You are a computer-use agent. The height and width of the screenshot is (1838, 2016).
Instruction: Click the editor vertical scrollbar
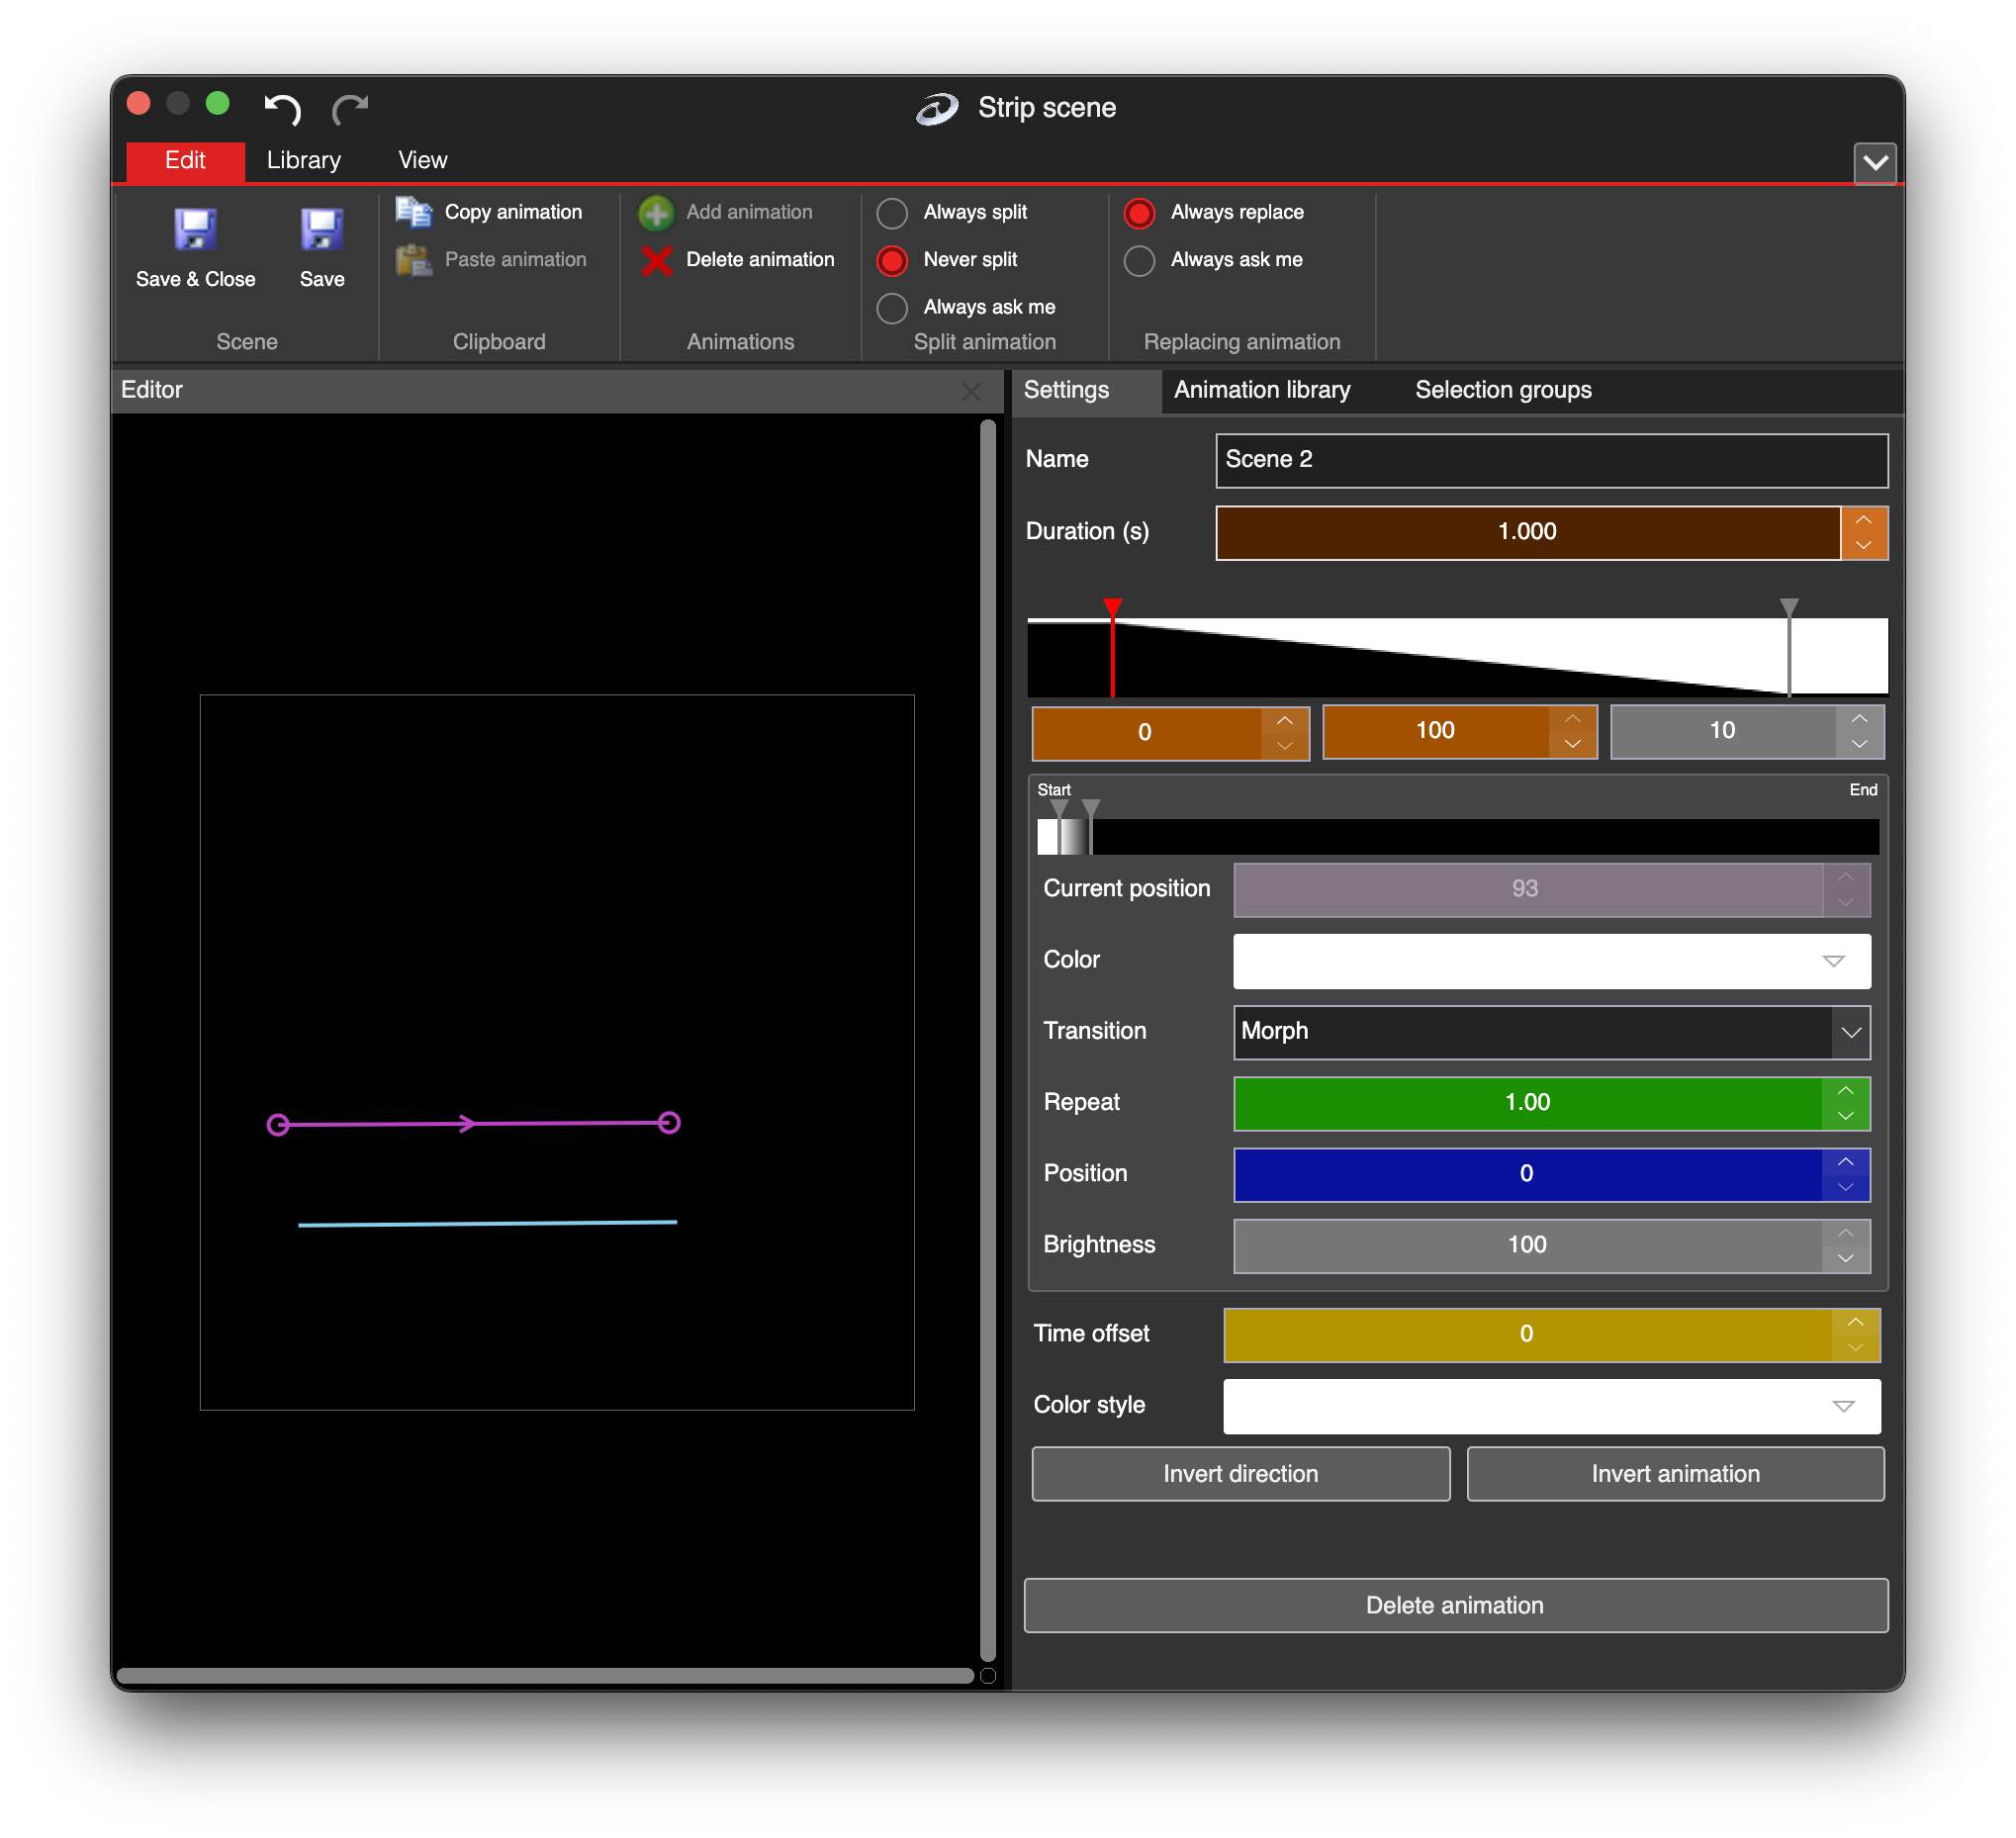click(988, 1040)
